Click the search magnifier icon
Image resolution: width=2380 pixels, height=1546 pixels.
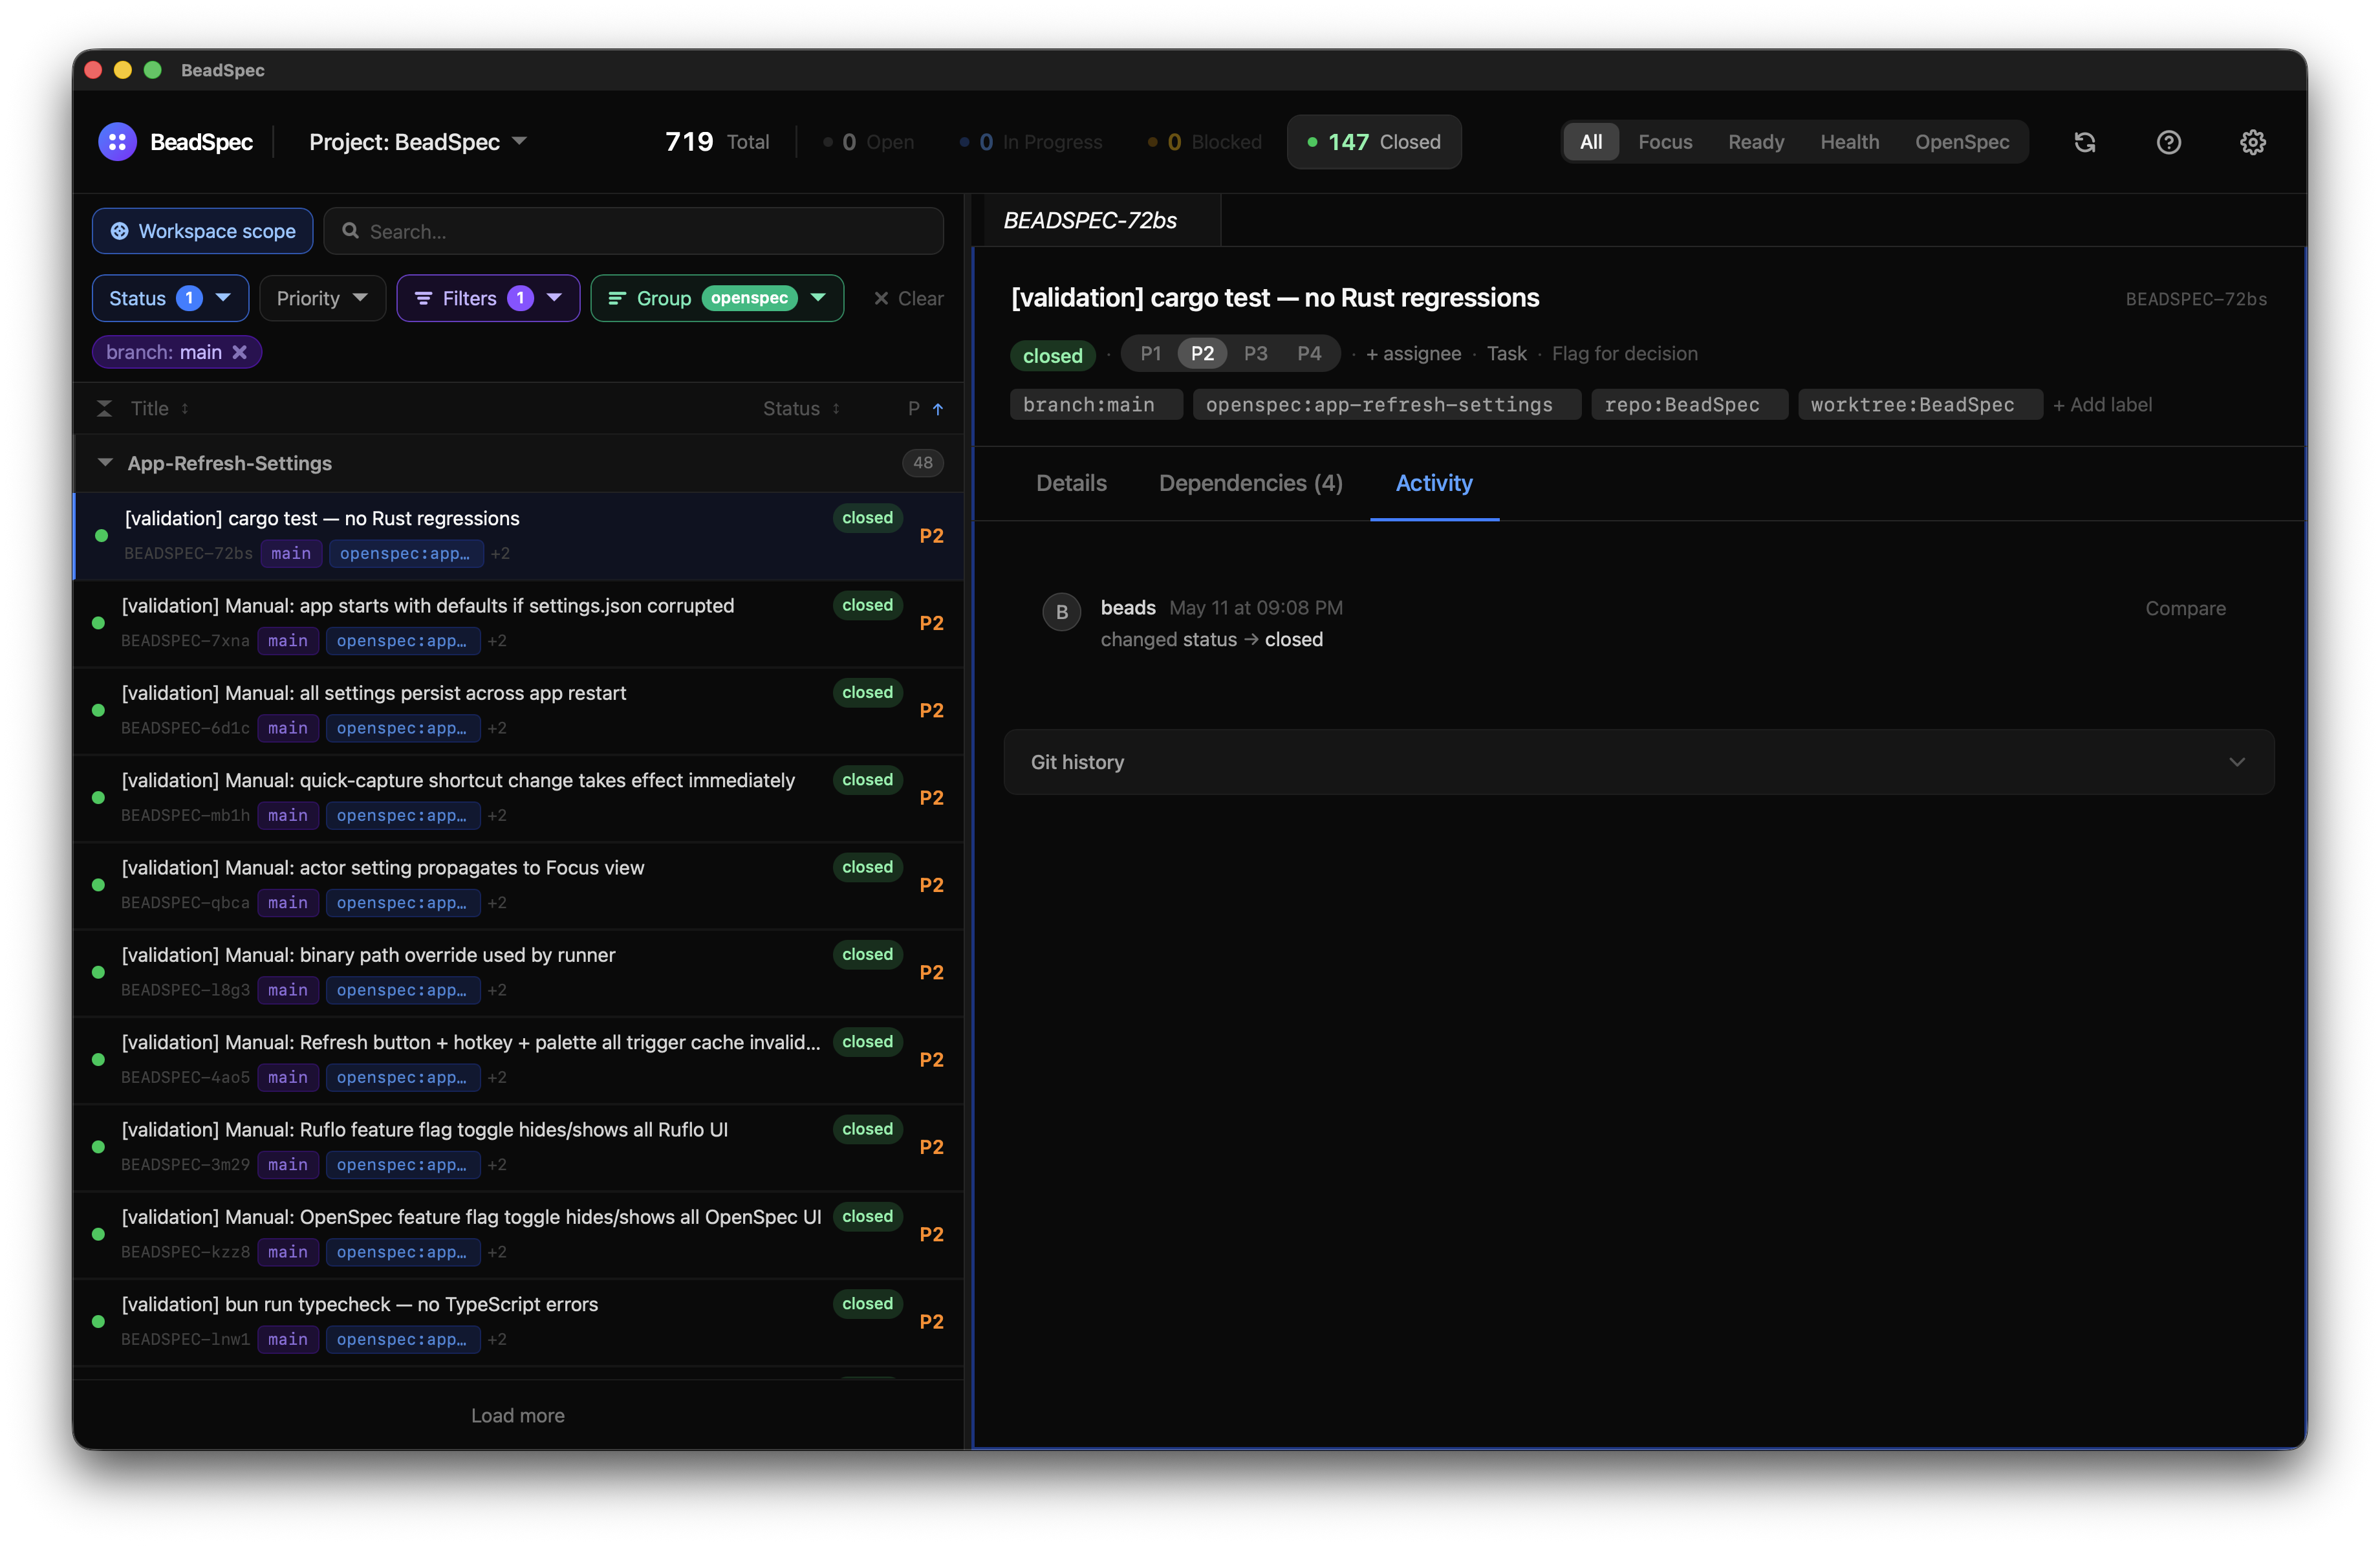(350, 231)
